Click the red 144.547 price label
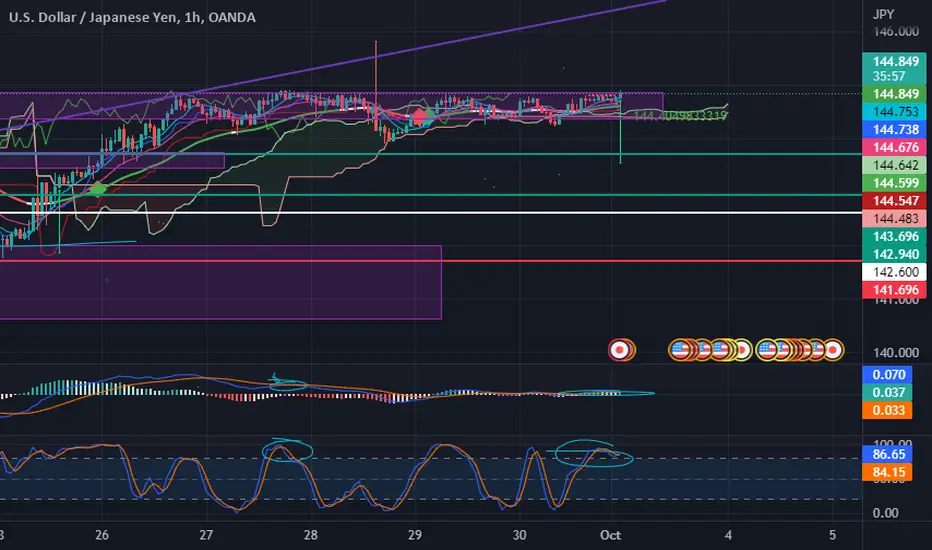The image size is (932, 550). [x=894, y=200]
